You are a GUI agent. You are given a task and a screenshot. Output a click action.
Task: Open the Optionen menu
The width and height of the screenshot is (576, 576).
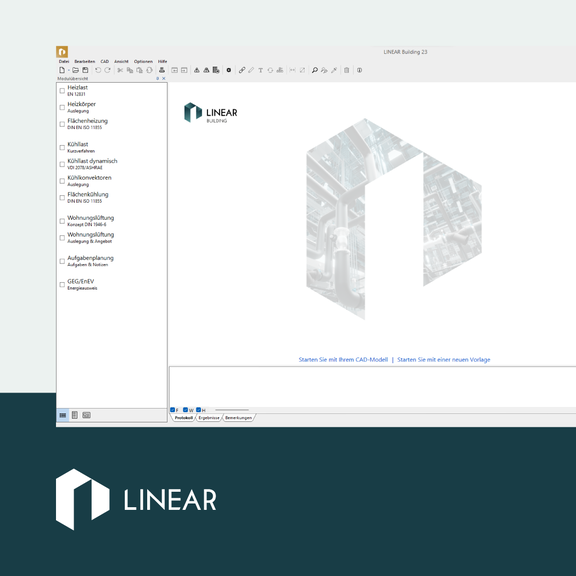coord(143,61)
